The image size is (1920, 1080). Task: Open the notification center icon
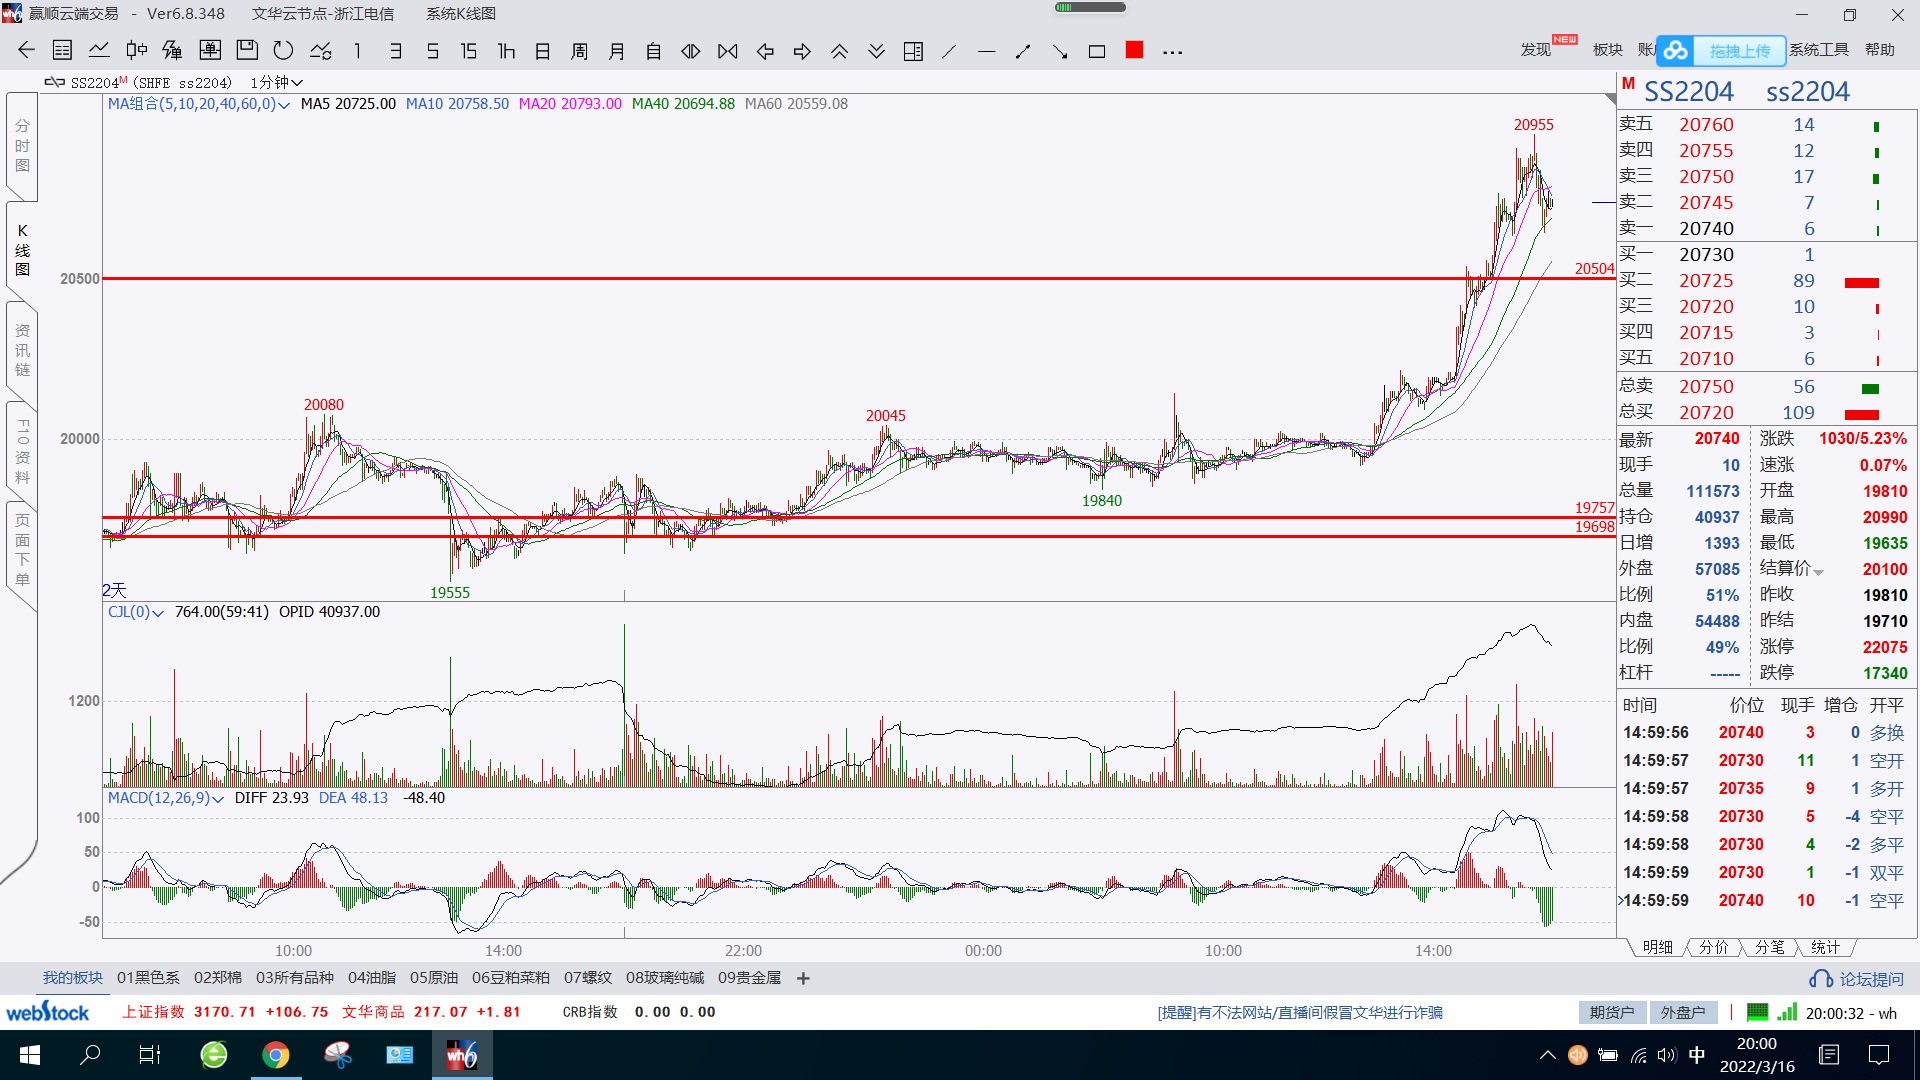(x=1879, y=1055)
